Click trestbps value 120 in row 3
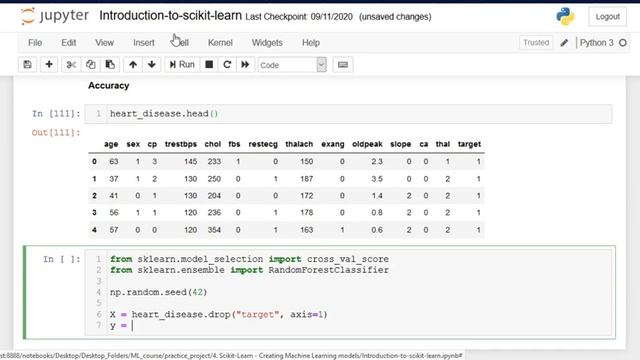The width and height of the screenshot is (640, 360). [190, 213]
